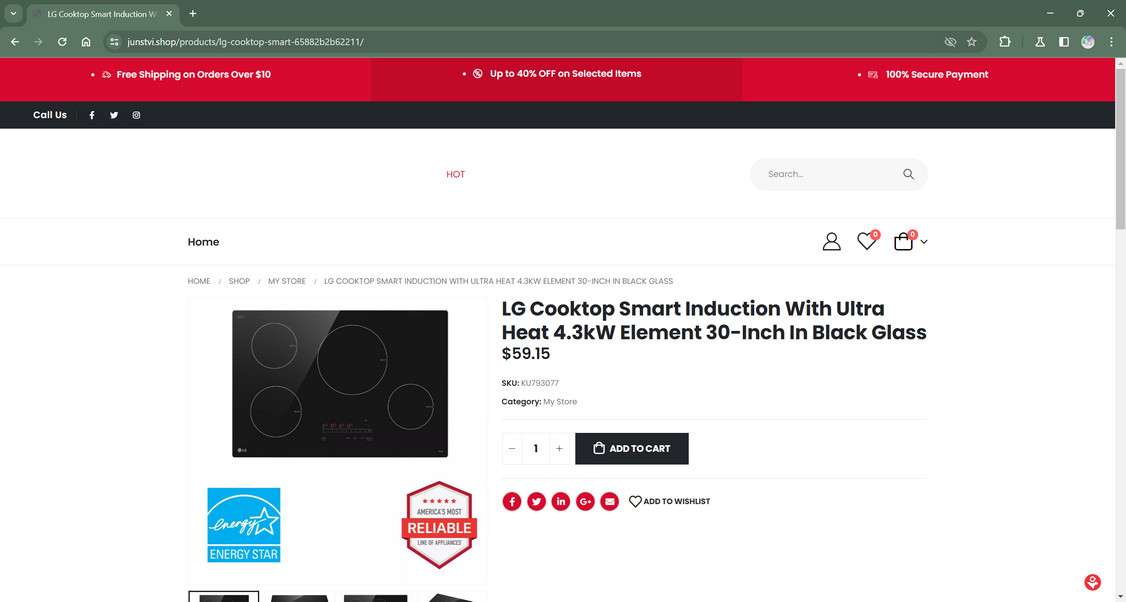Close the LG Cooktop browser tab

point(169,14)
